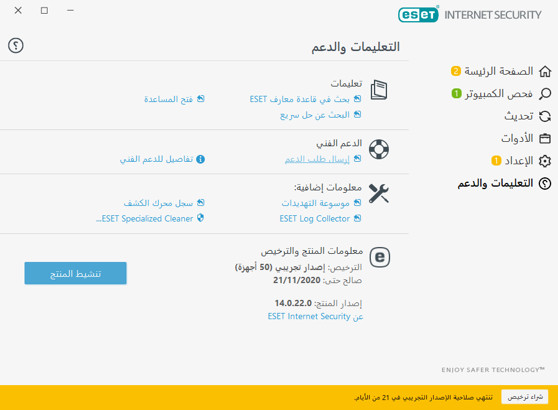The image size is (558, 410).
Task: Click the شراء ترخيص buy license button
Action: pos(525,397)
